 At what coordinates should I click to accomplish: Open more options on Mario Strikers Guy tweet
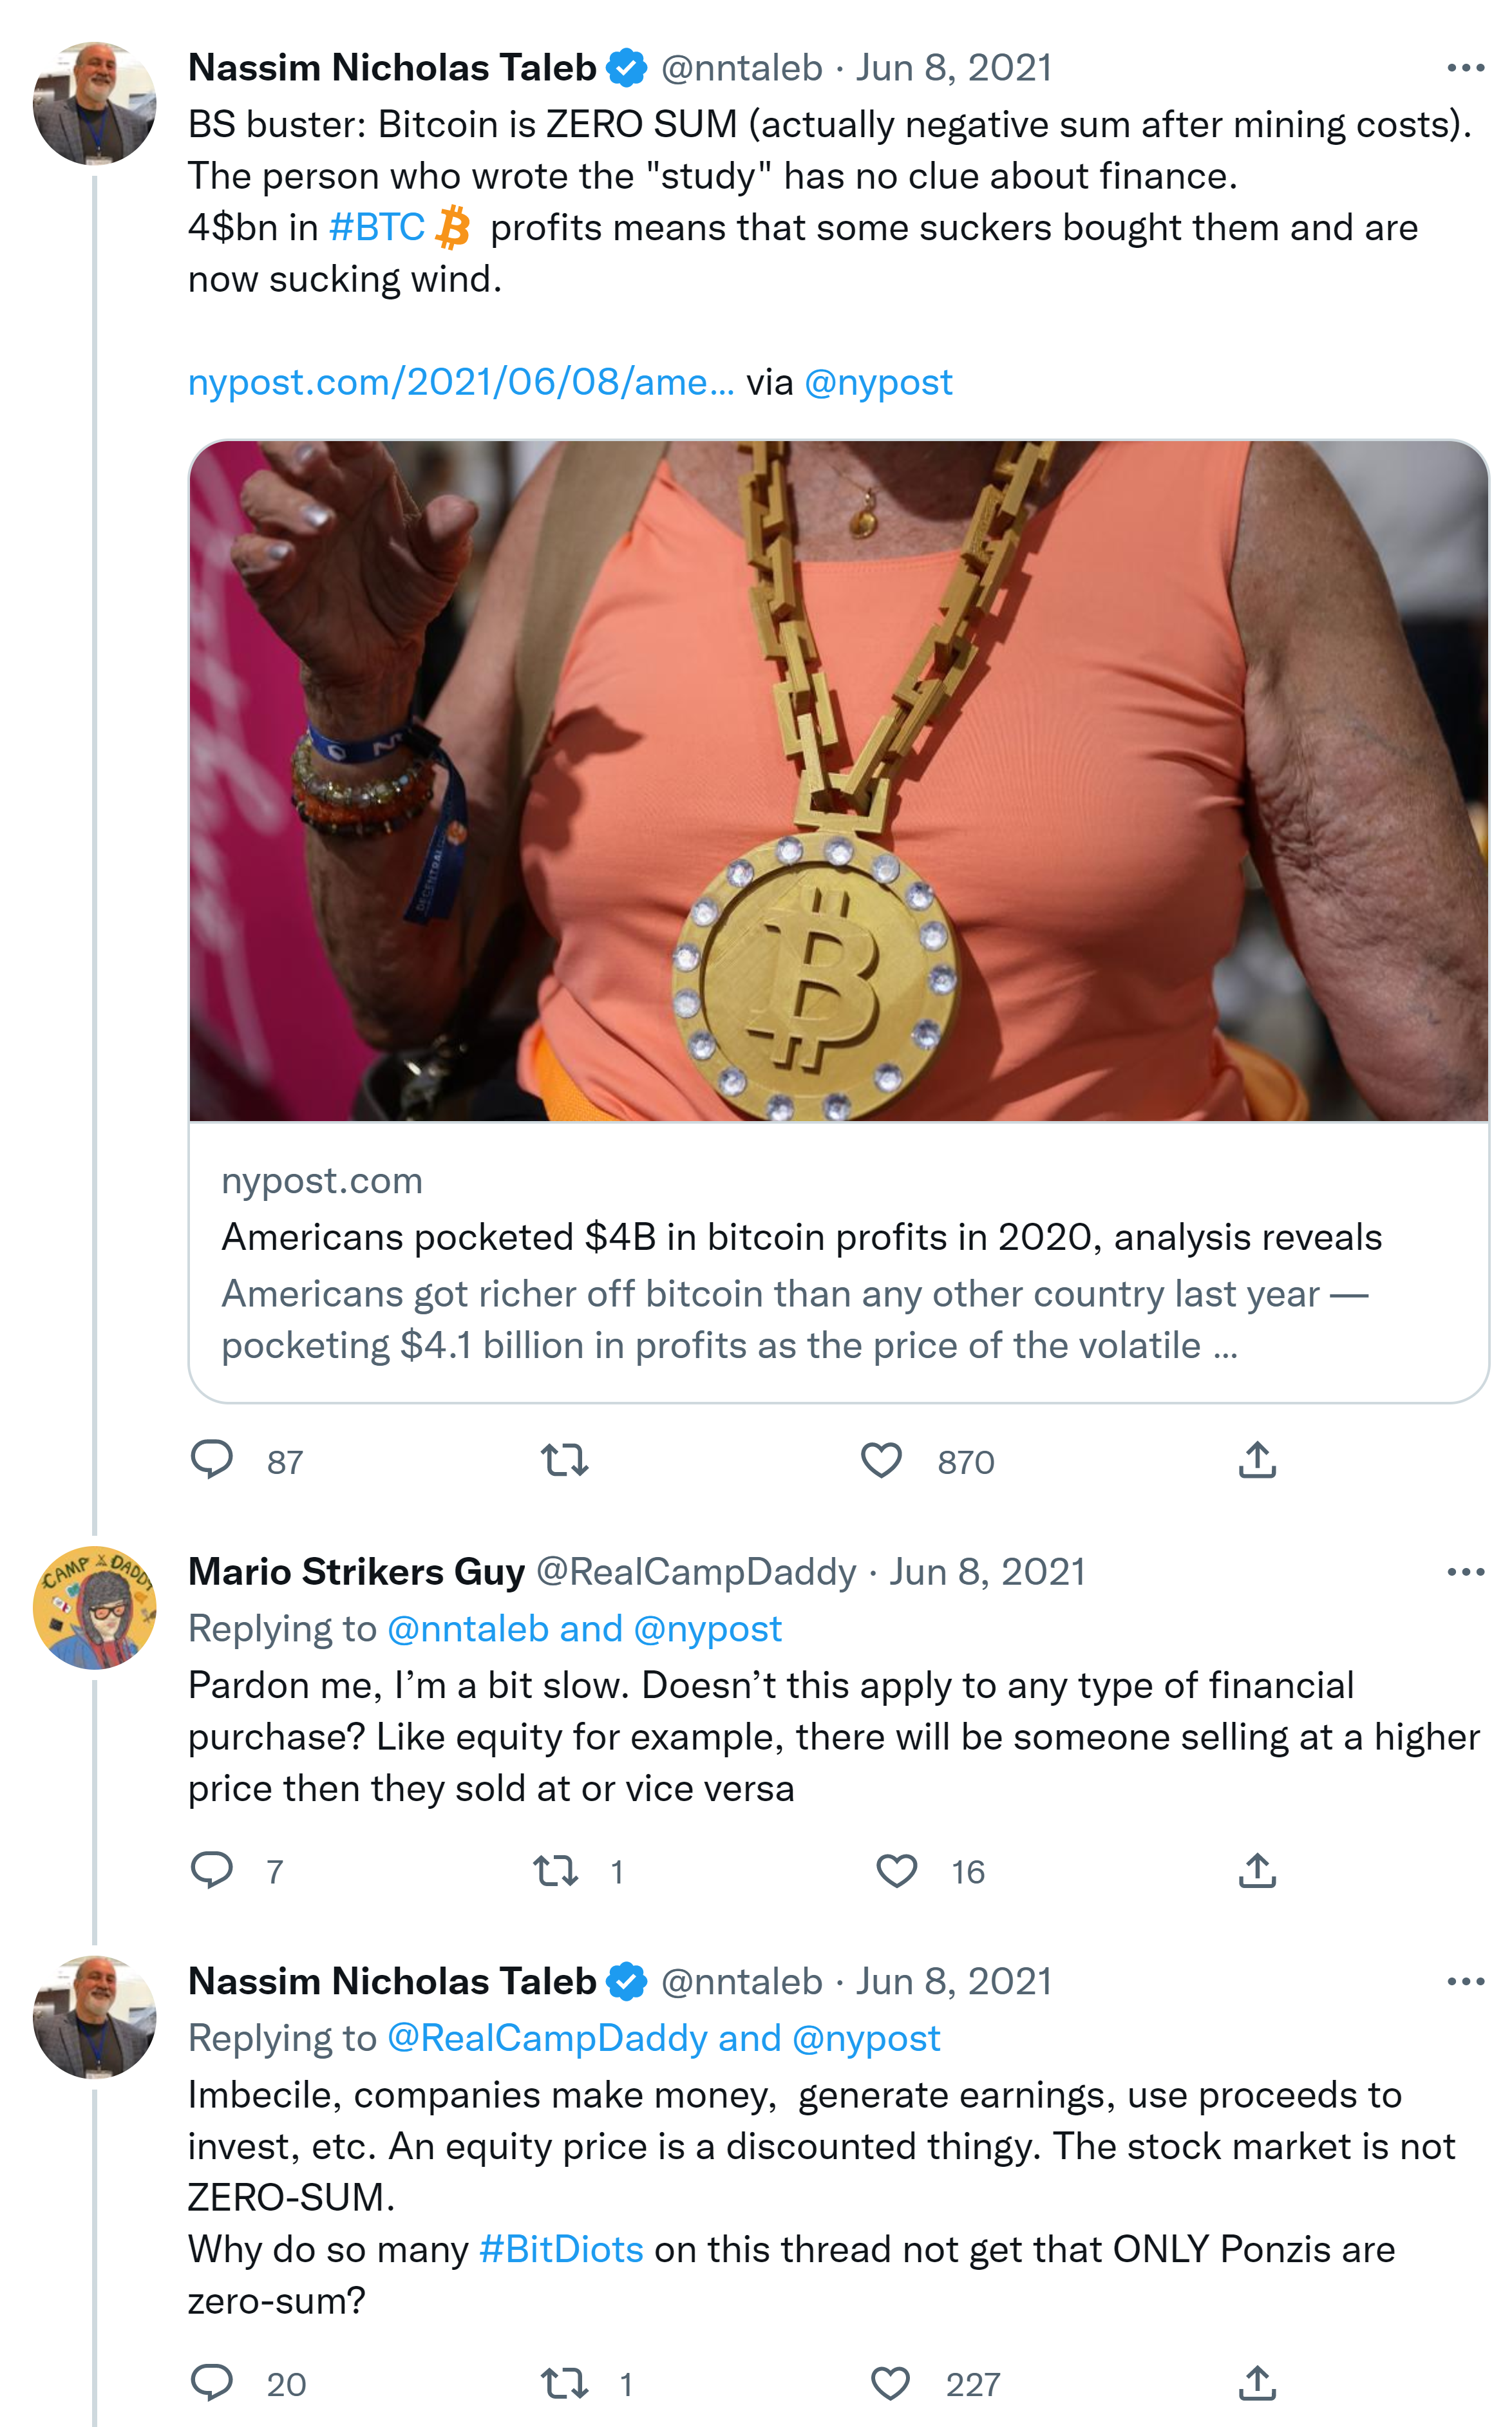1465,1572
